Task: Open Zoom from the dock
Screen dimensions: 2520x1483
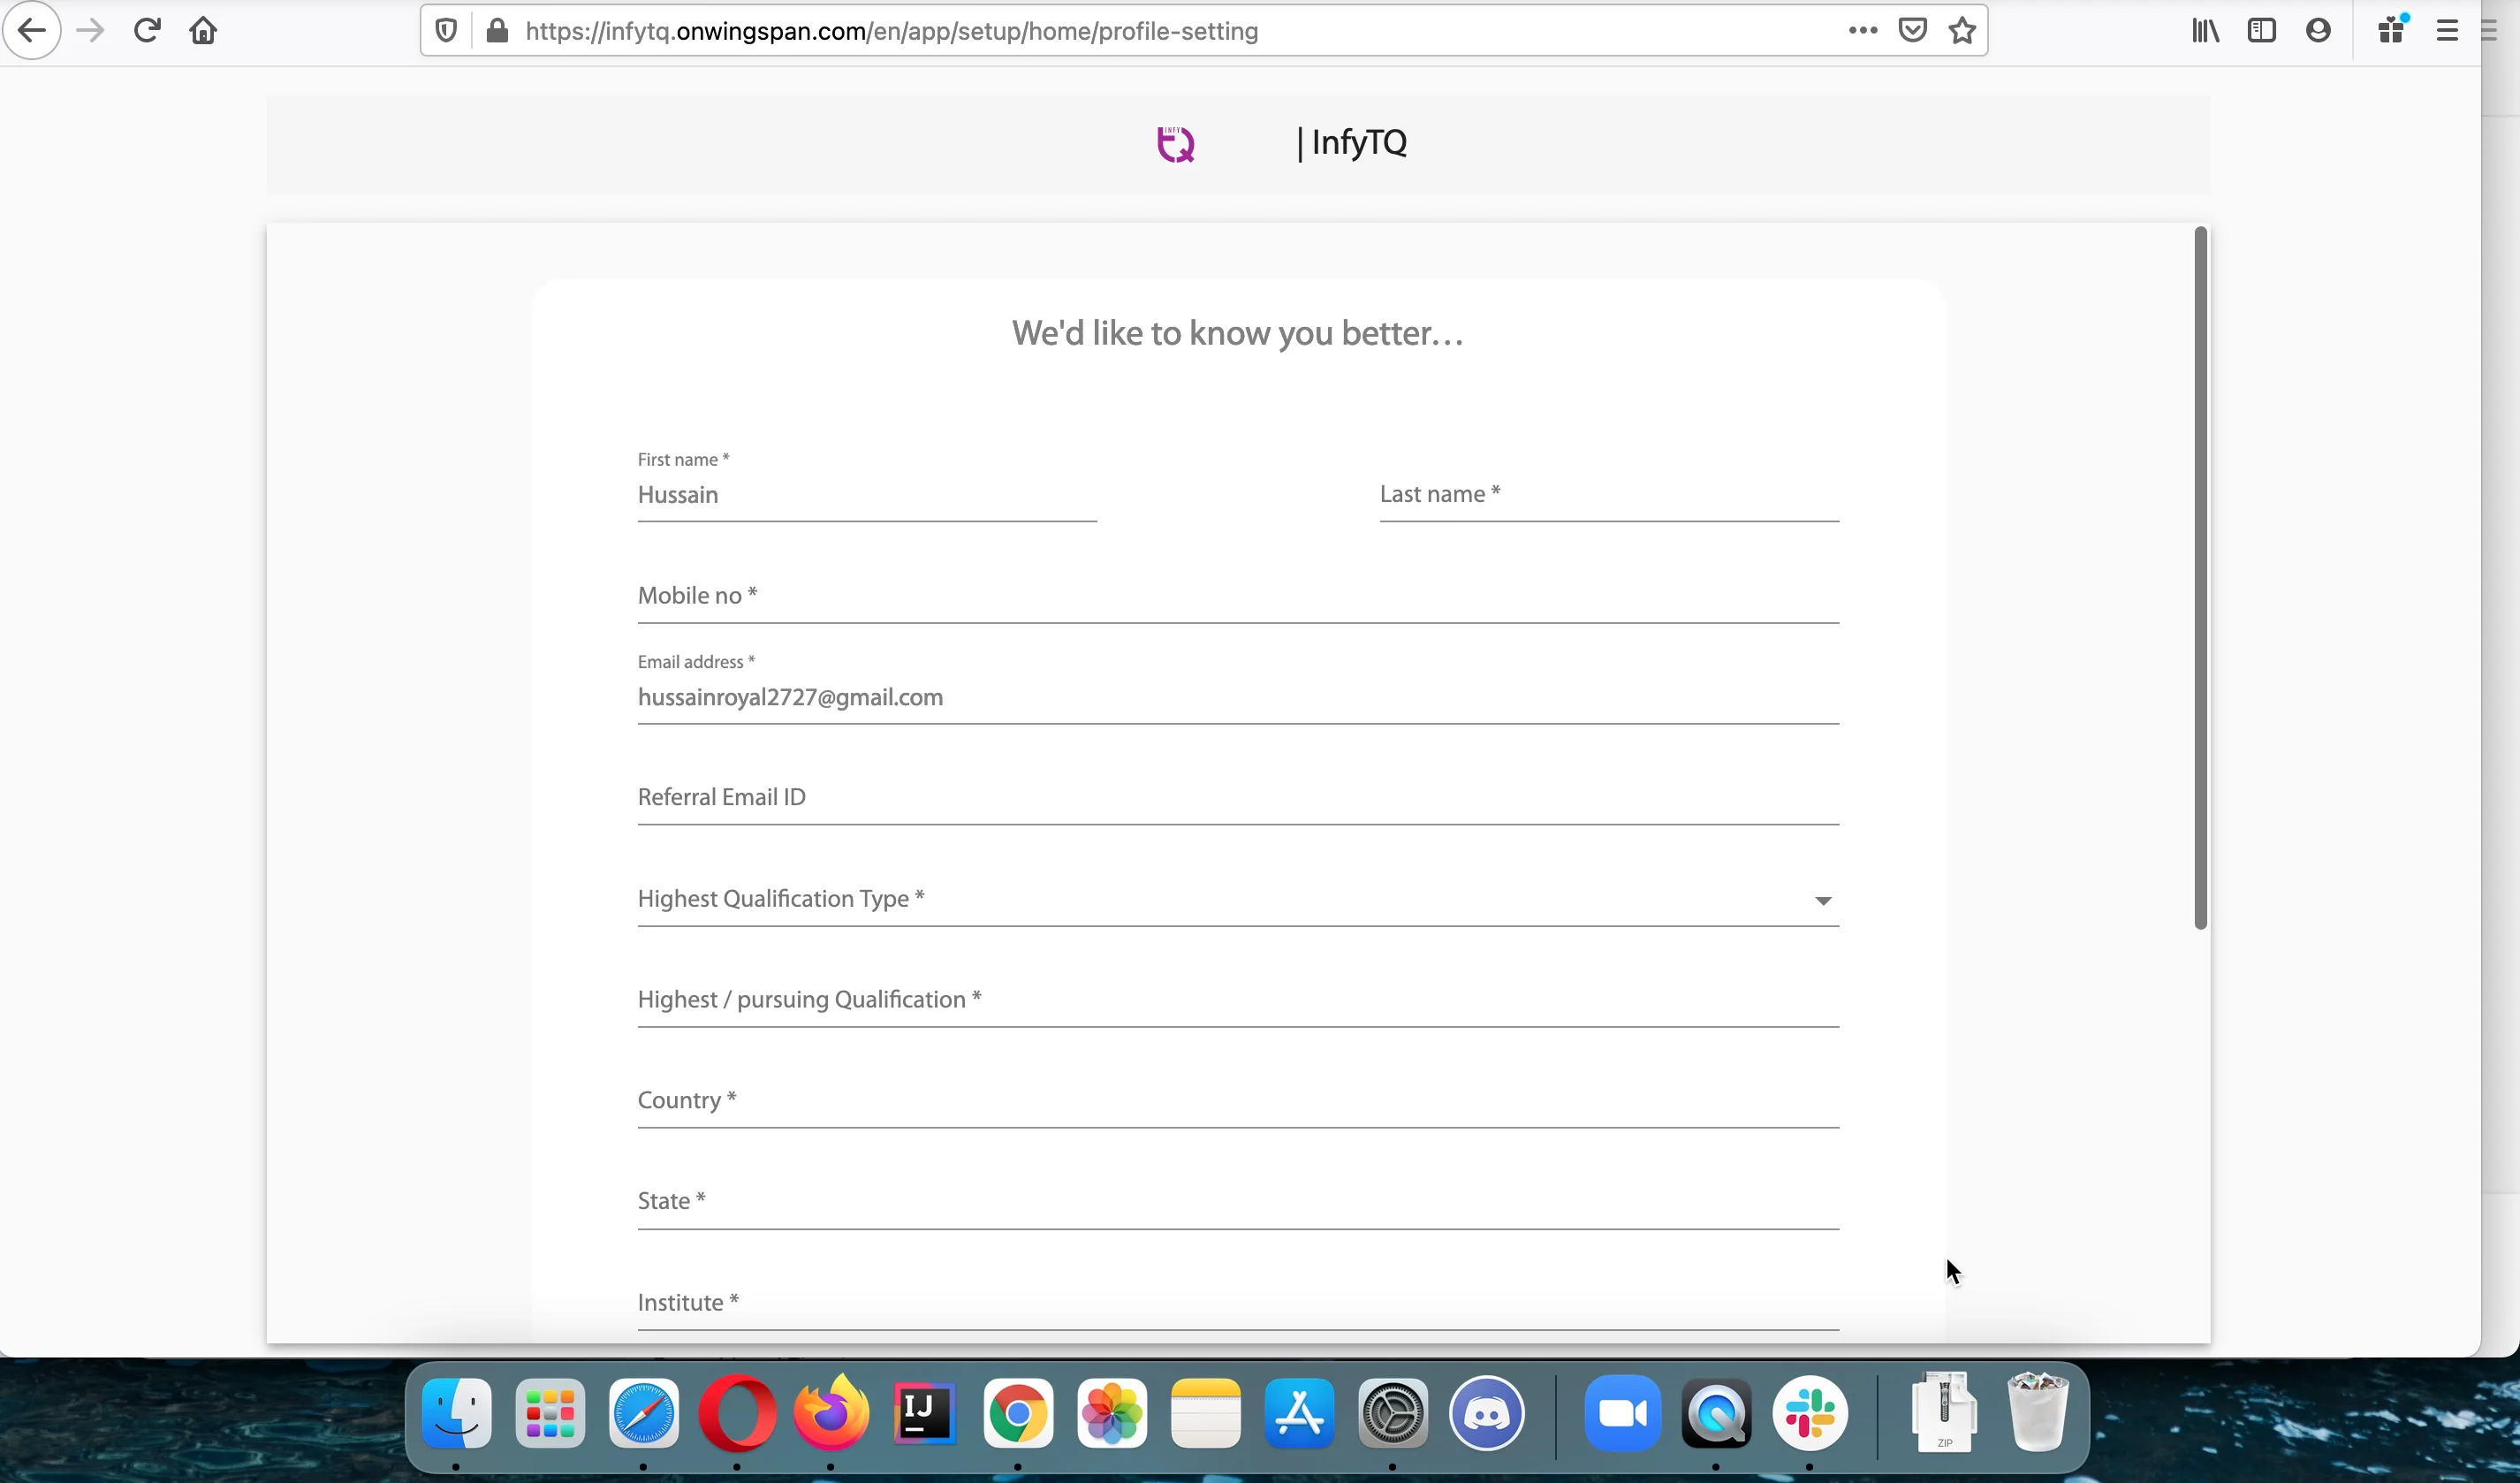Action: (1623, 1413)
